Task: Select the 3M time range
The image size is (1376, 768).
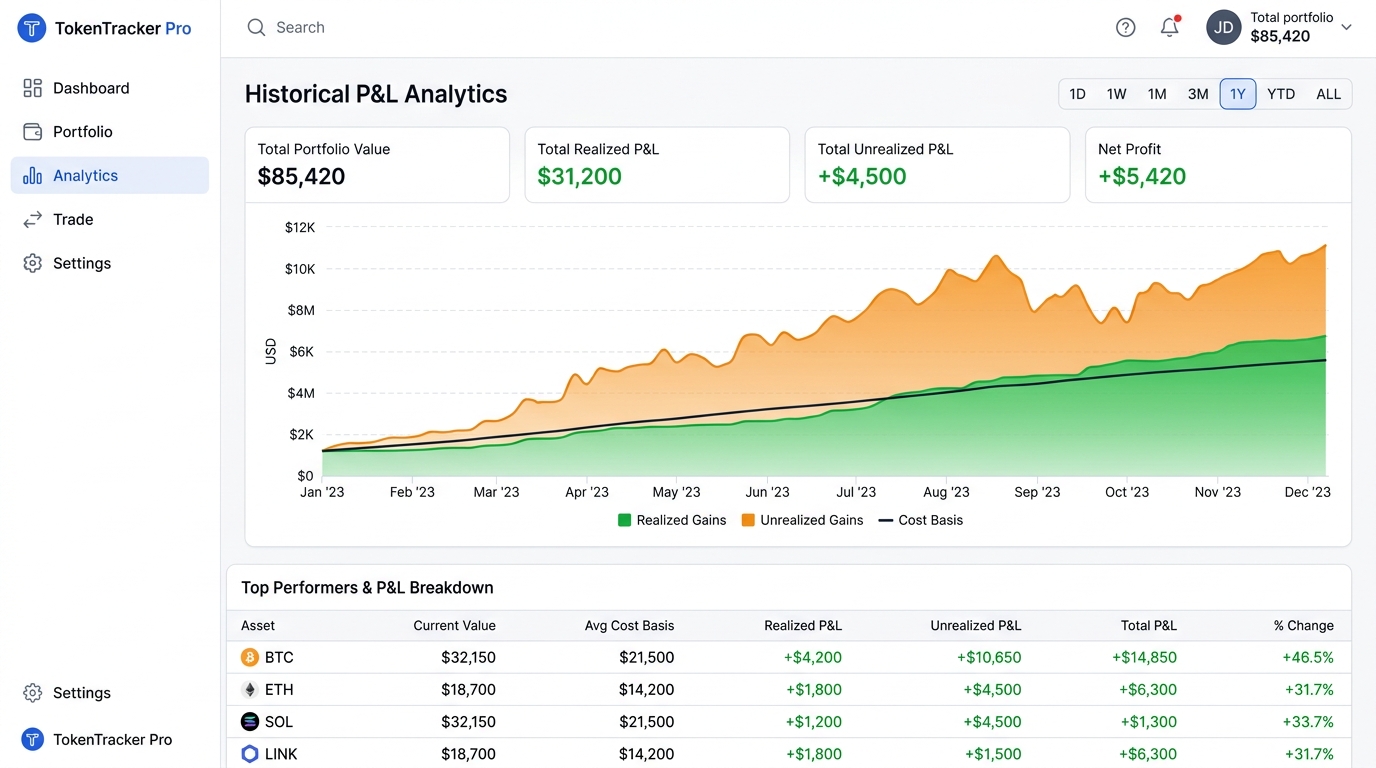Action: click(x=1198, y=94)
